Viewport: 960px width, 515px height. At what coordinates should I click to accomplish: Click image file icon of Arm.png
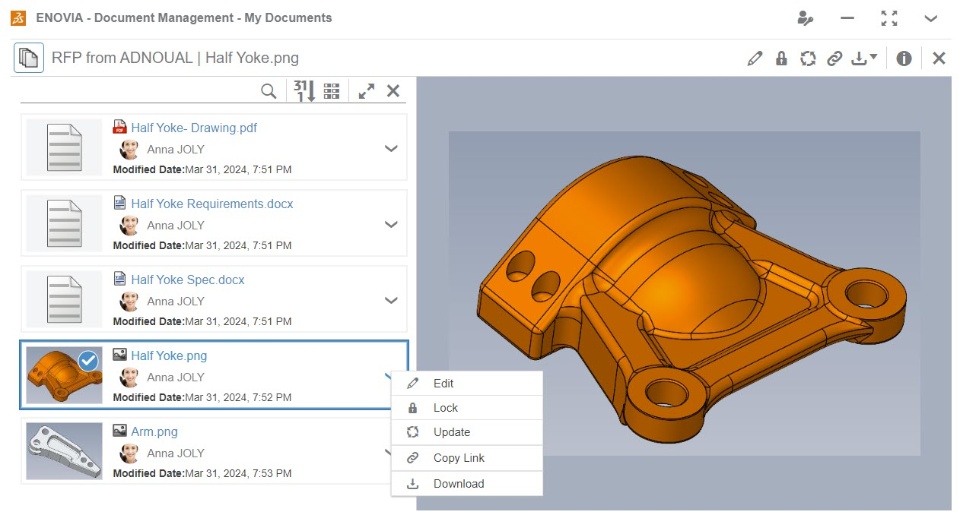point(120,430)
